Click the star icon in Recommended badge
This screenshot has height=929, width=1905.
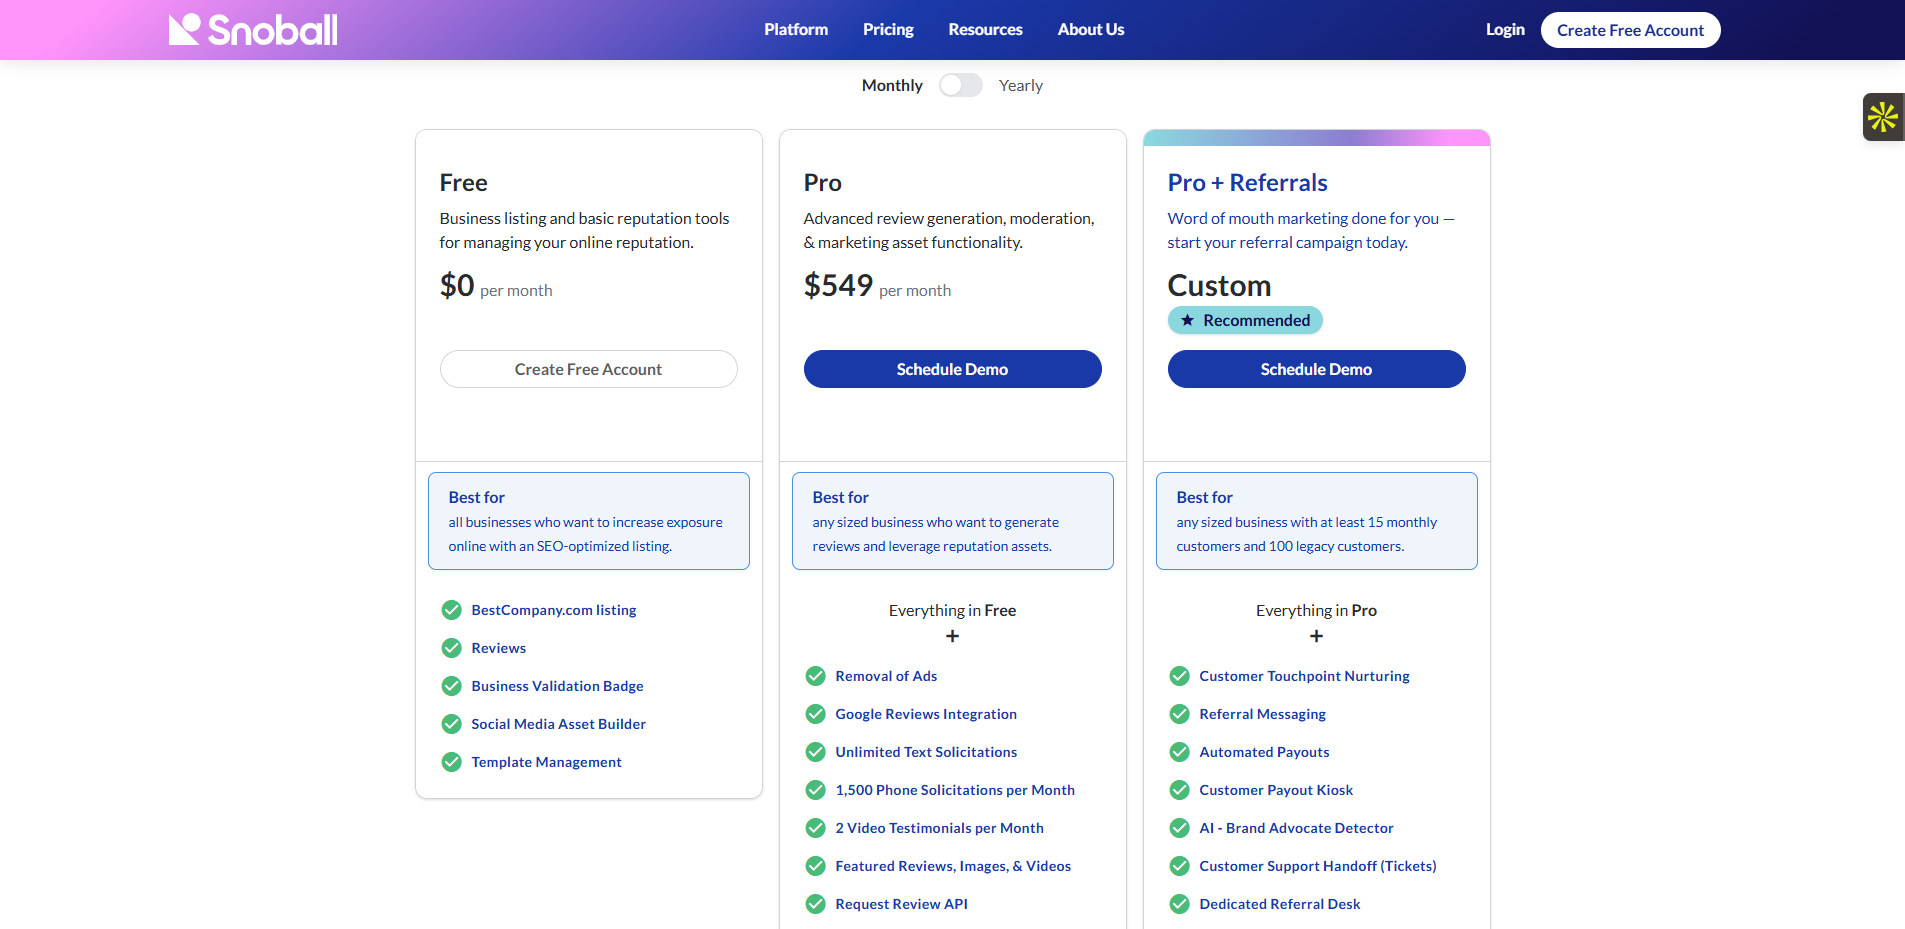(x=1187, y=320)
